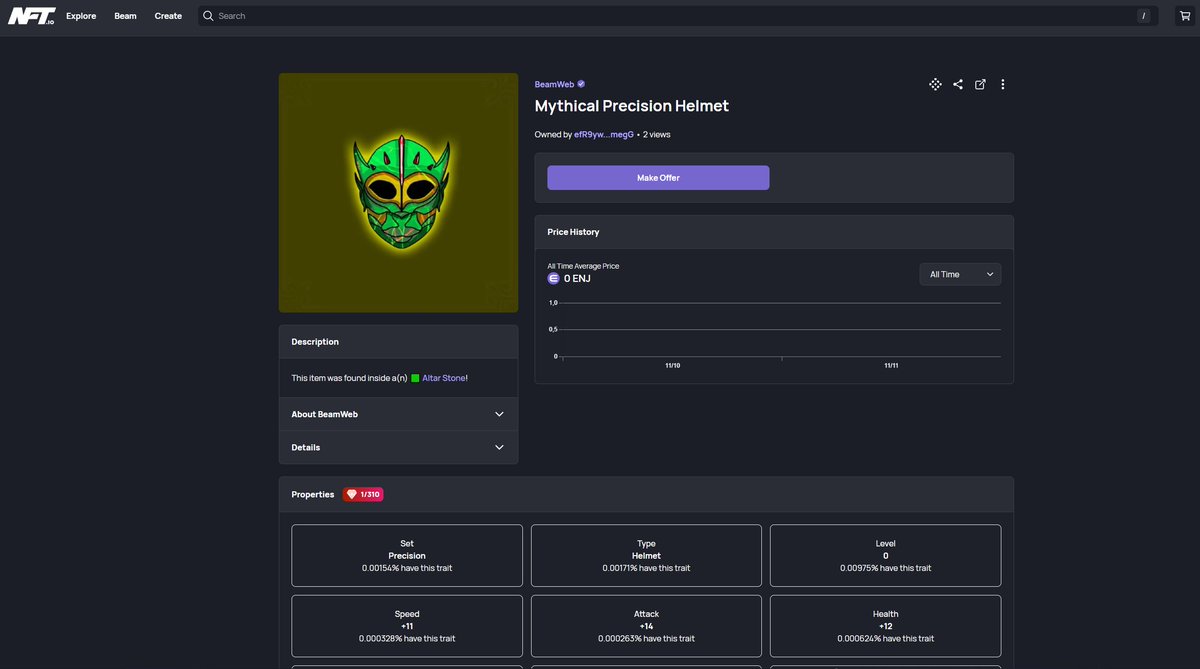Click the heart likes badge showing 1/310
1200x669 pixels.
(x=363, y=493)
